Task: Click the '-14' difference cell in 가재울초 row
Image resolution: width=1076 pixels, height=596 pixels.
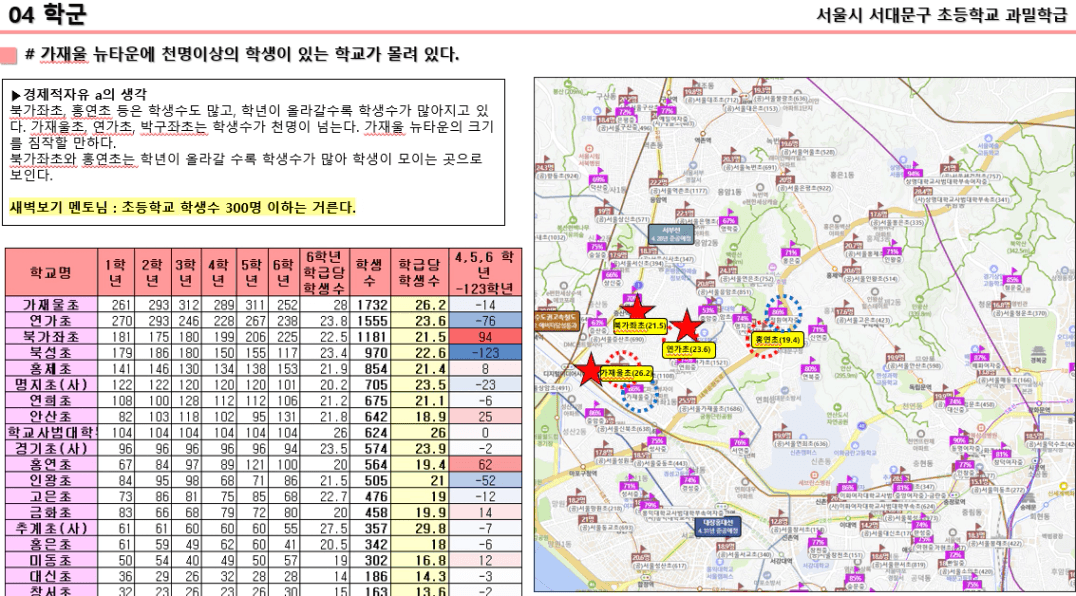Action: point(485,305)
